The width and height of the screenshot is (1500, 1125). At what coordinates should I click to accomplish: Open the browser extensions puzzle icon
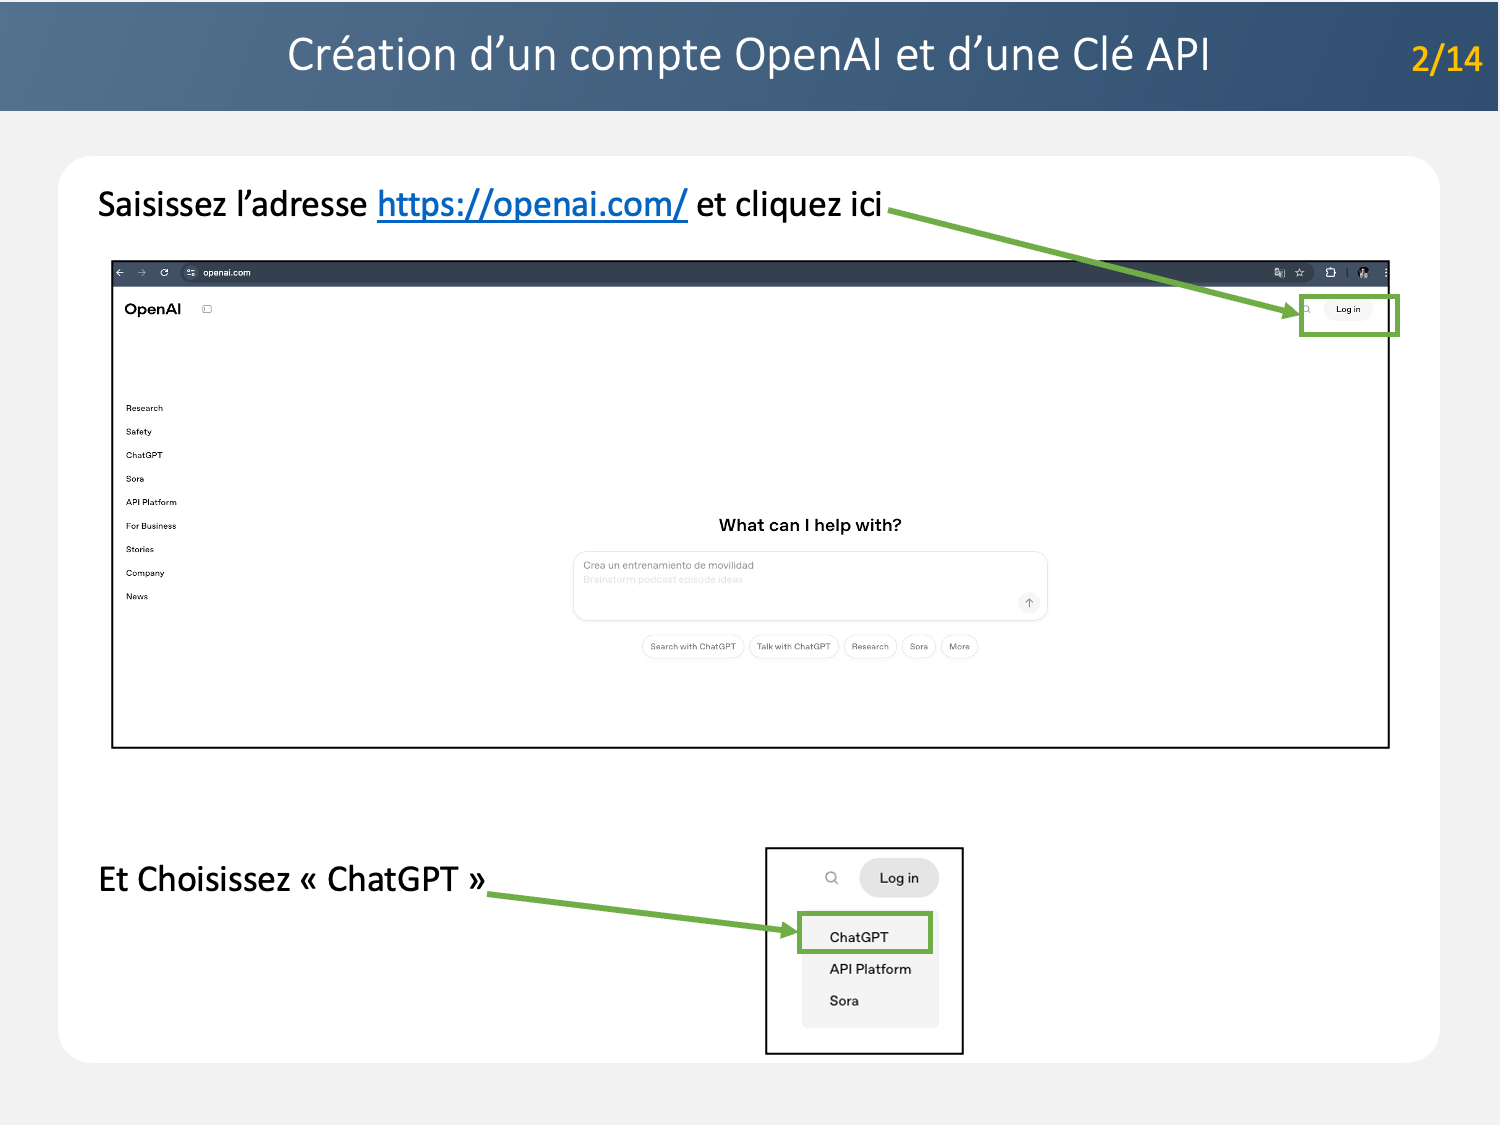click(1330, 272)
